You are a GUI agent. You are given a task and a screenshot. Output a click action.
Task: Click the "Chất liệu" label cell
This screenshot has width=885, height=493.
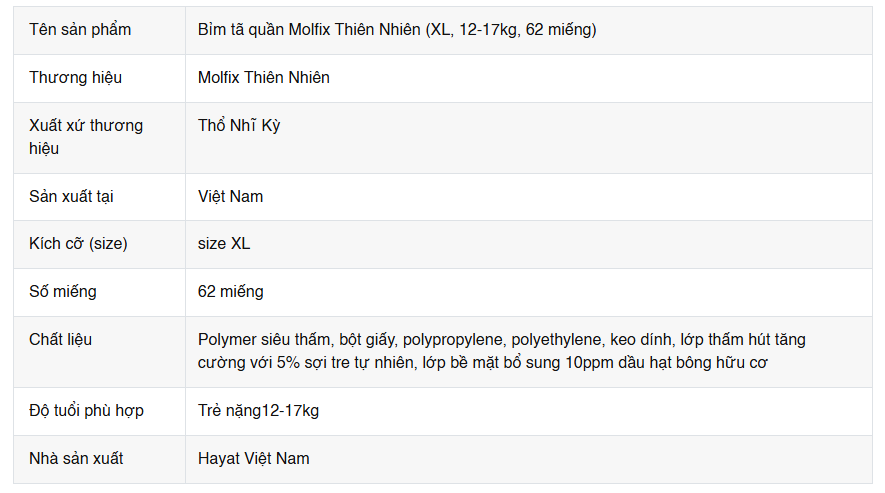click(x=60, y=340)
